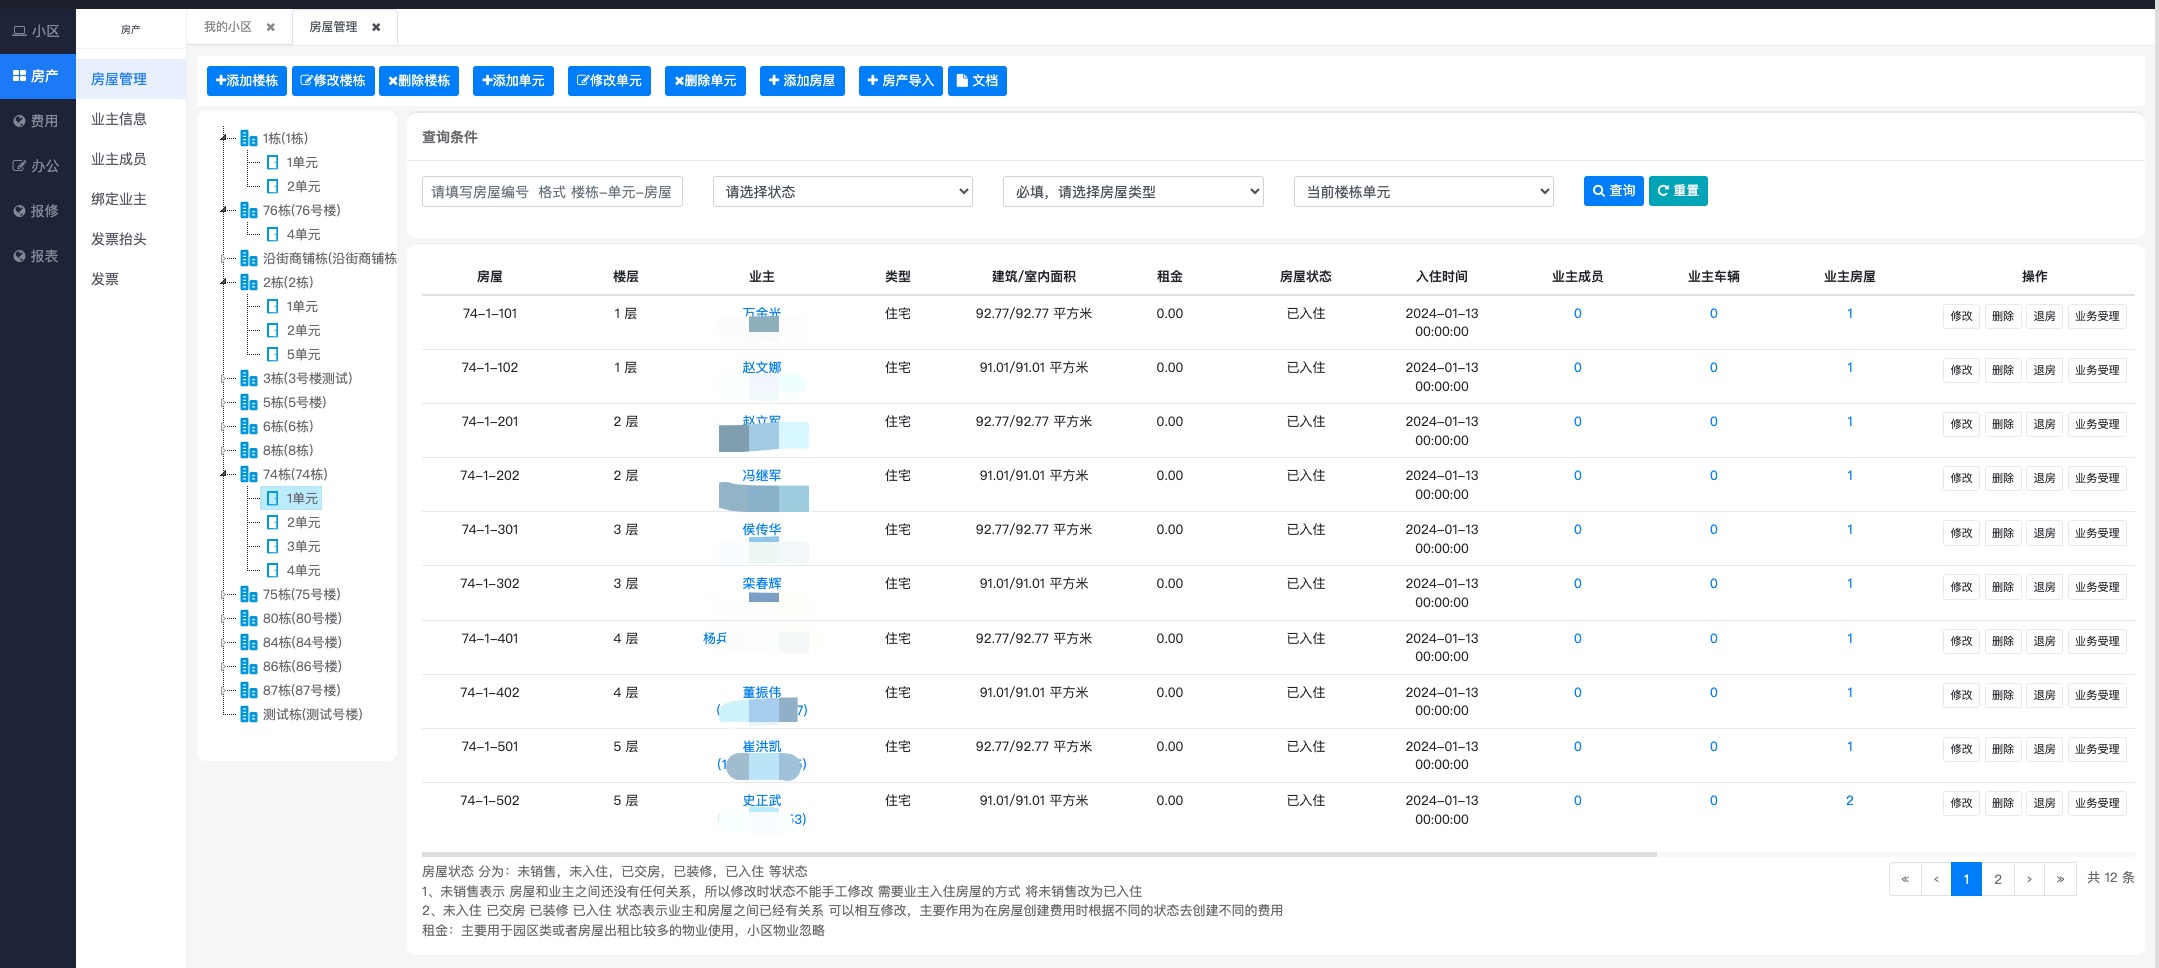Open the 报修 sidebar section
2159x968 pixels.
pyautogui.click(x=37, y=211)
